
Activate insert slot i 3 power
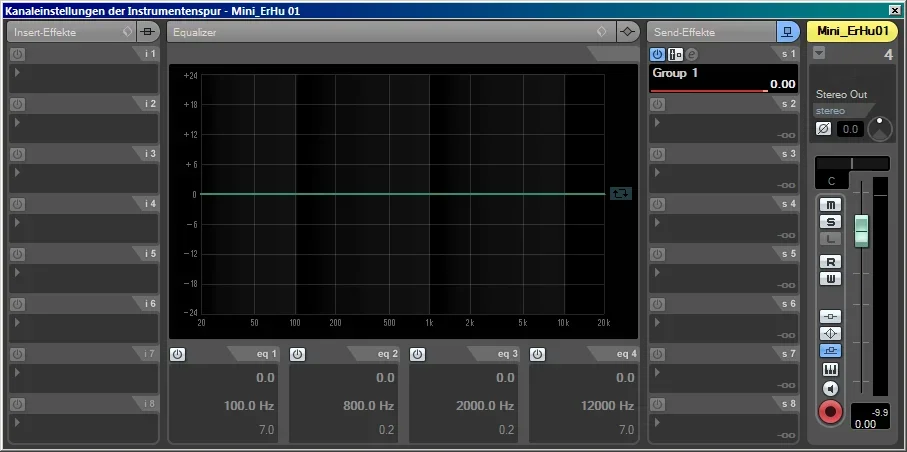click(x=17, y=155)
